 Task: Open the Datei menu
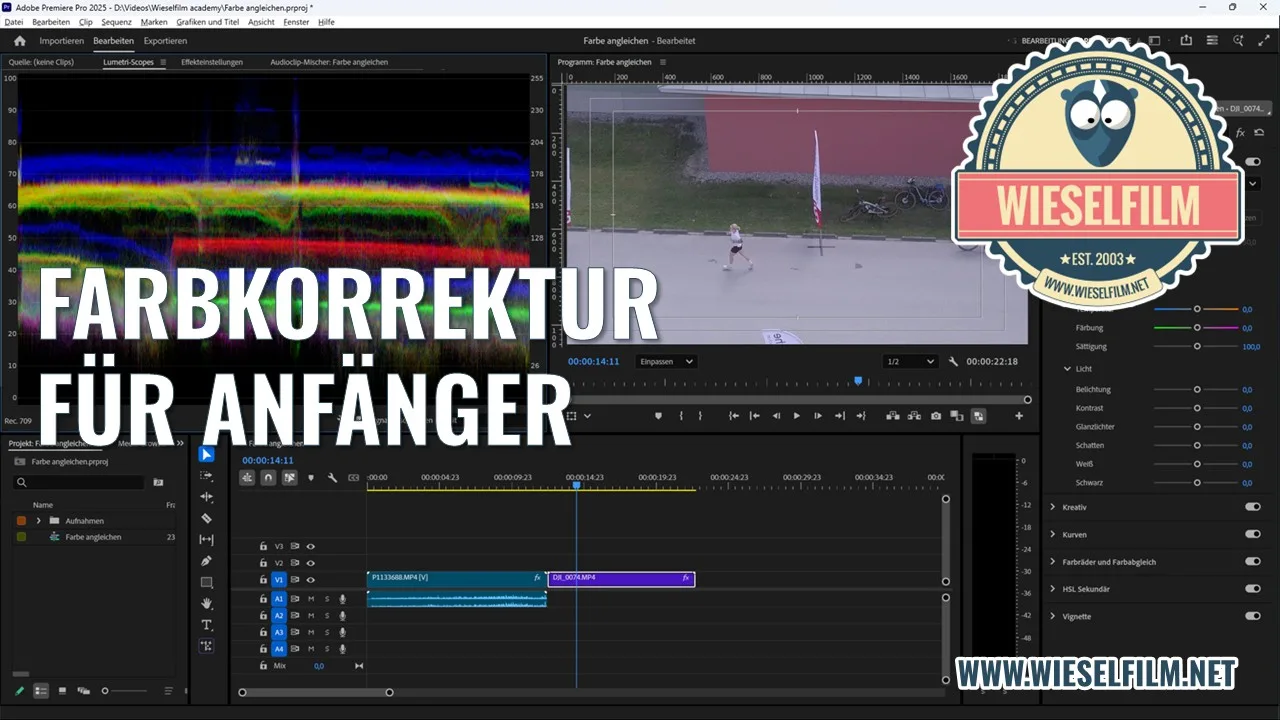(14, 21)
